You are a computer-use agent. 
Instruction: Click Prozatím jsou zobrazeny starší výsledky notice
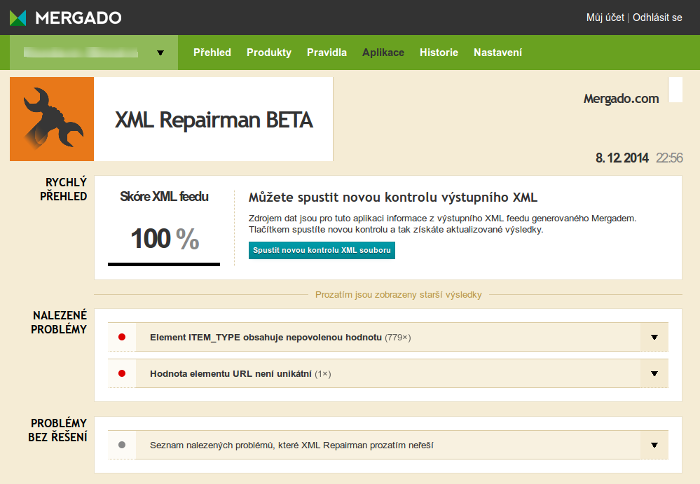click(x=398, y=295)
